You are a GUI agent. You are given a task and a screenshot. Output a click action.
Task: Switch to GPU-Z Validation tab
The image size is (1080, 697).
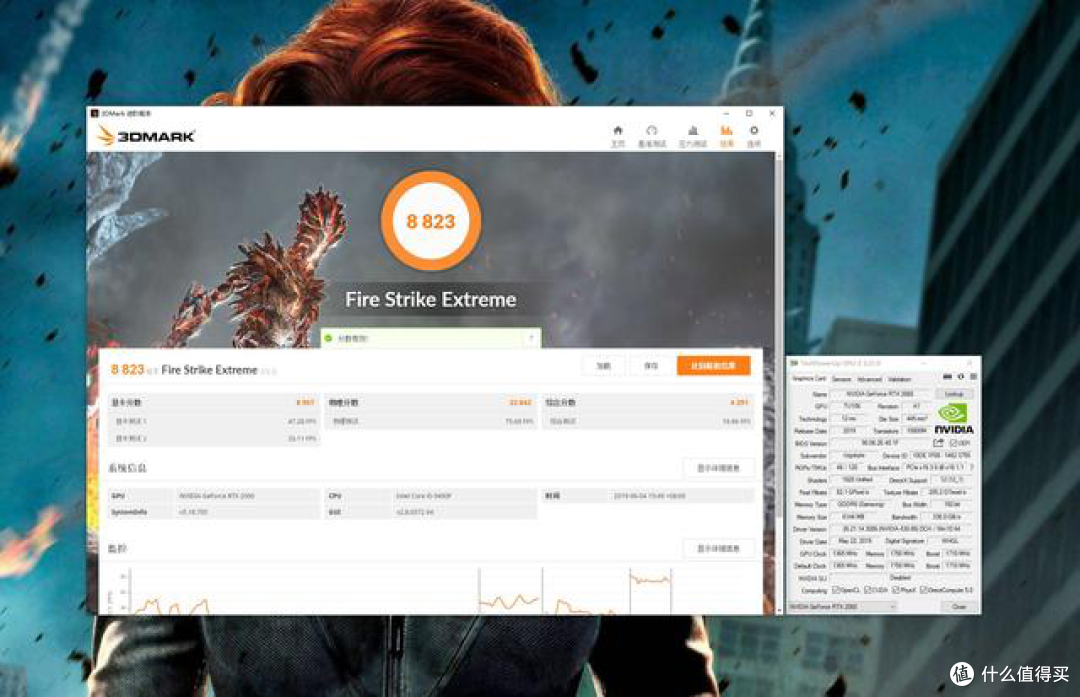point(899,379)
